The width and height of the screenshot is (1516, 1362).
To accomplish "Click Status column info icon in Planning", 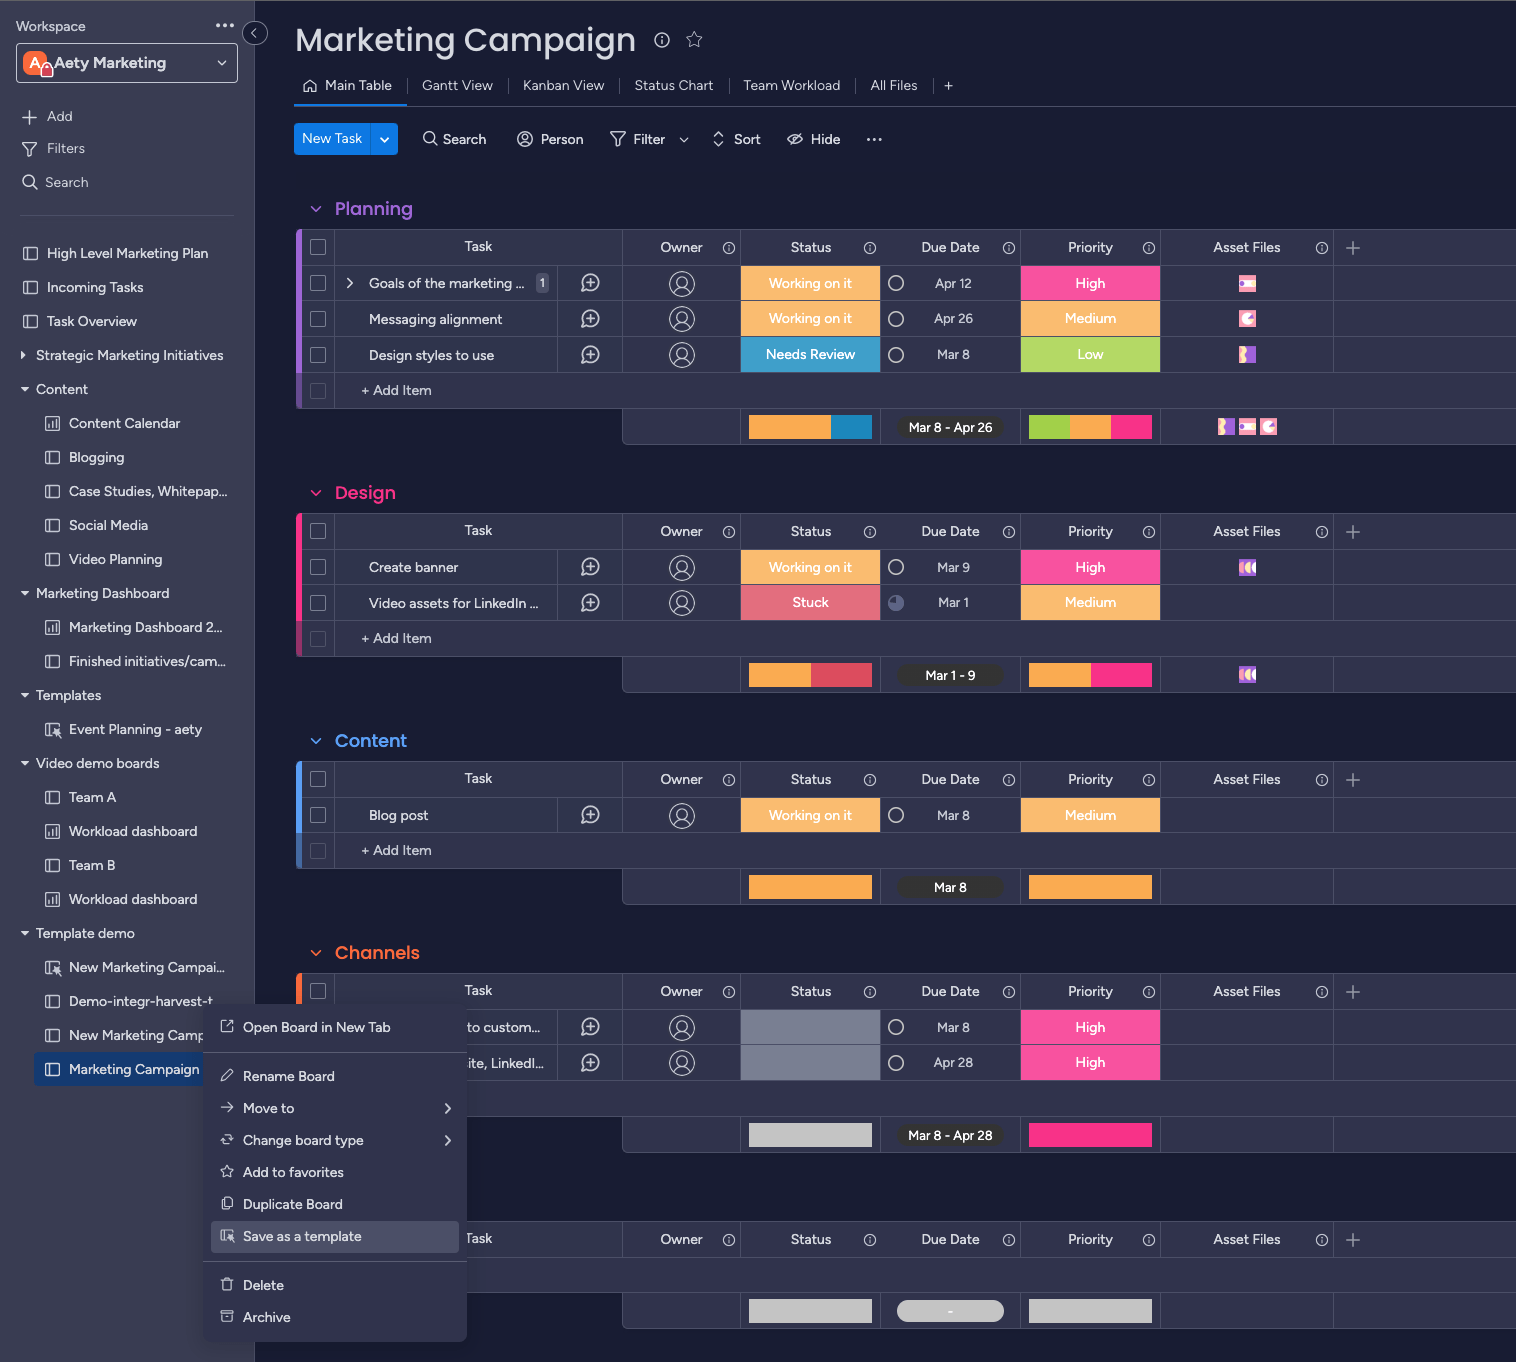I will (870, 248).
